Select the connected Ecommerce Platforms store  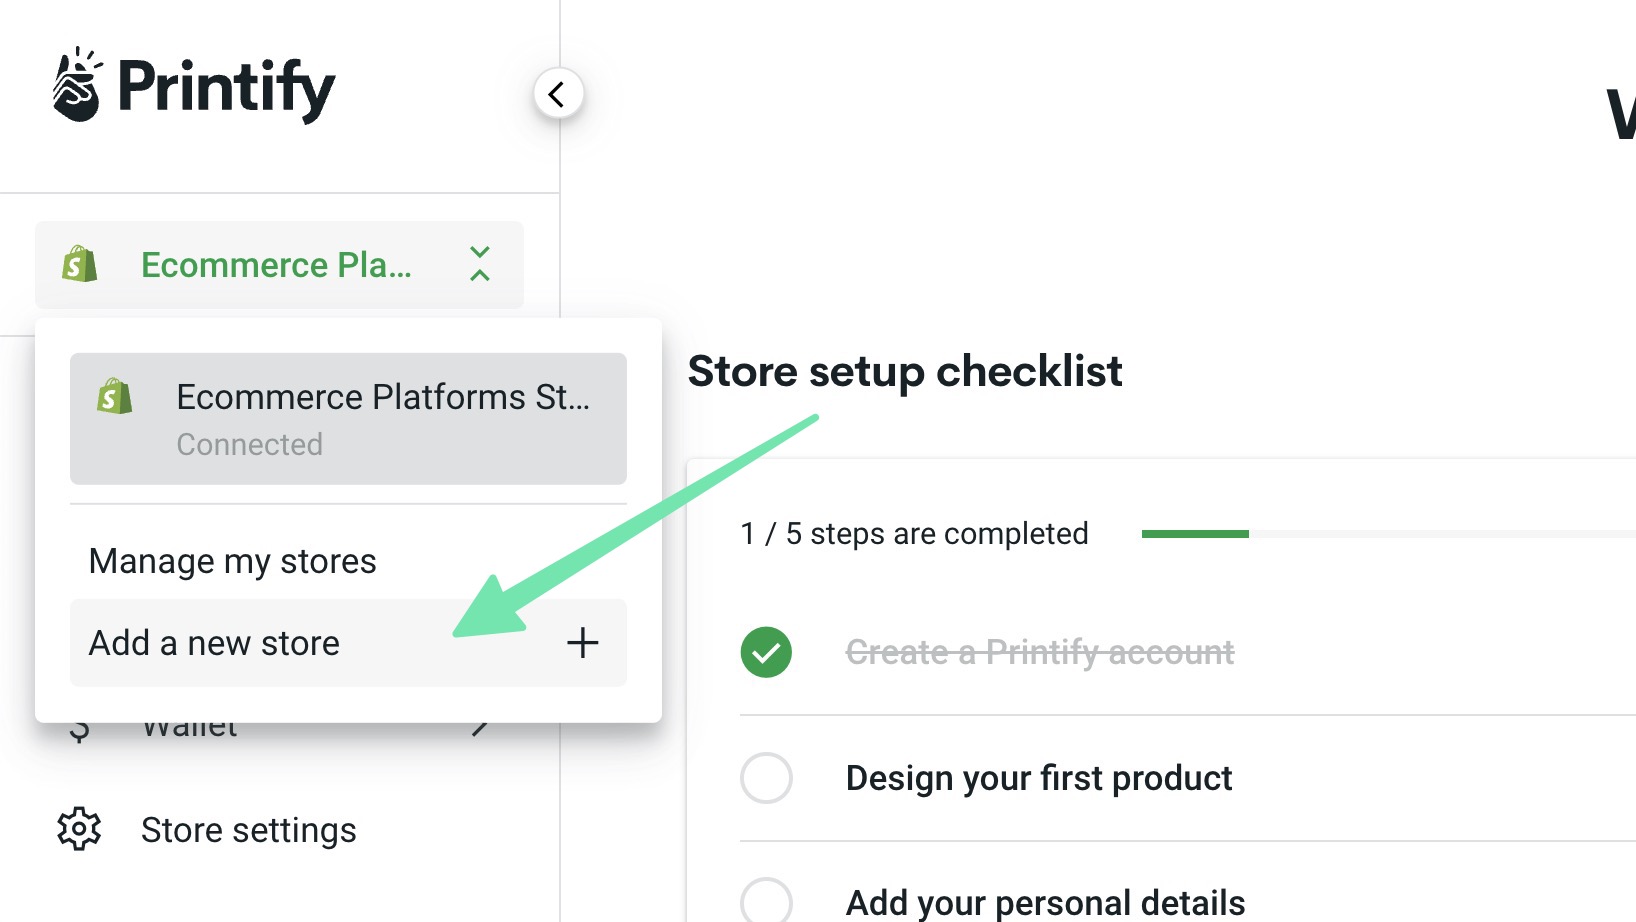[348, 418]
